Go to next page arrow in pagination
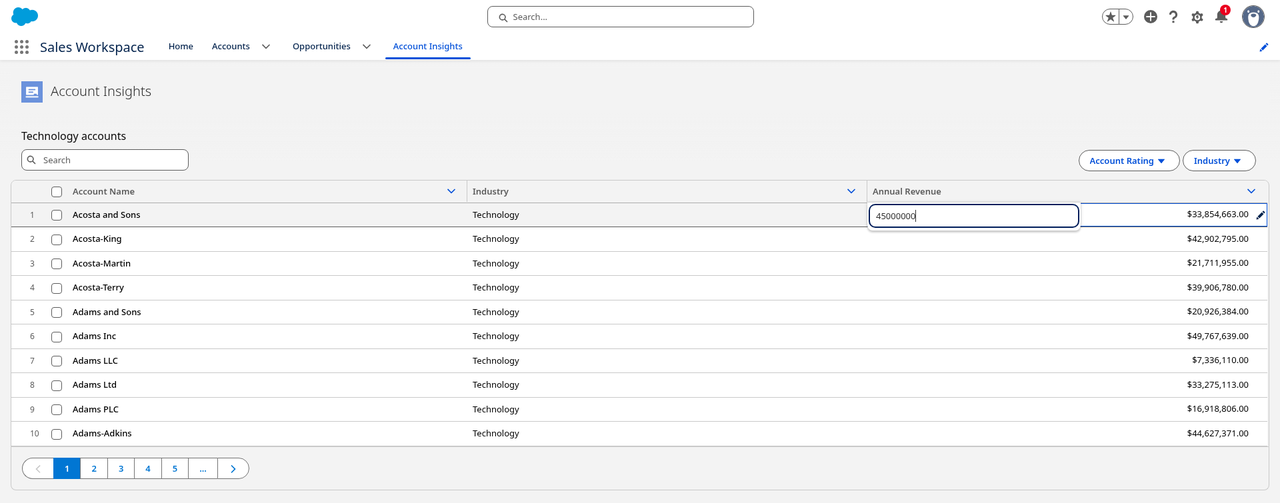This screenshot has height=503, width=1280. click(x=233, y=468)
